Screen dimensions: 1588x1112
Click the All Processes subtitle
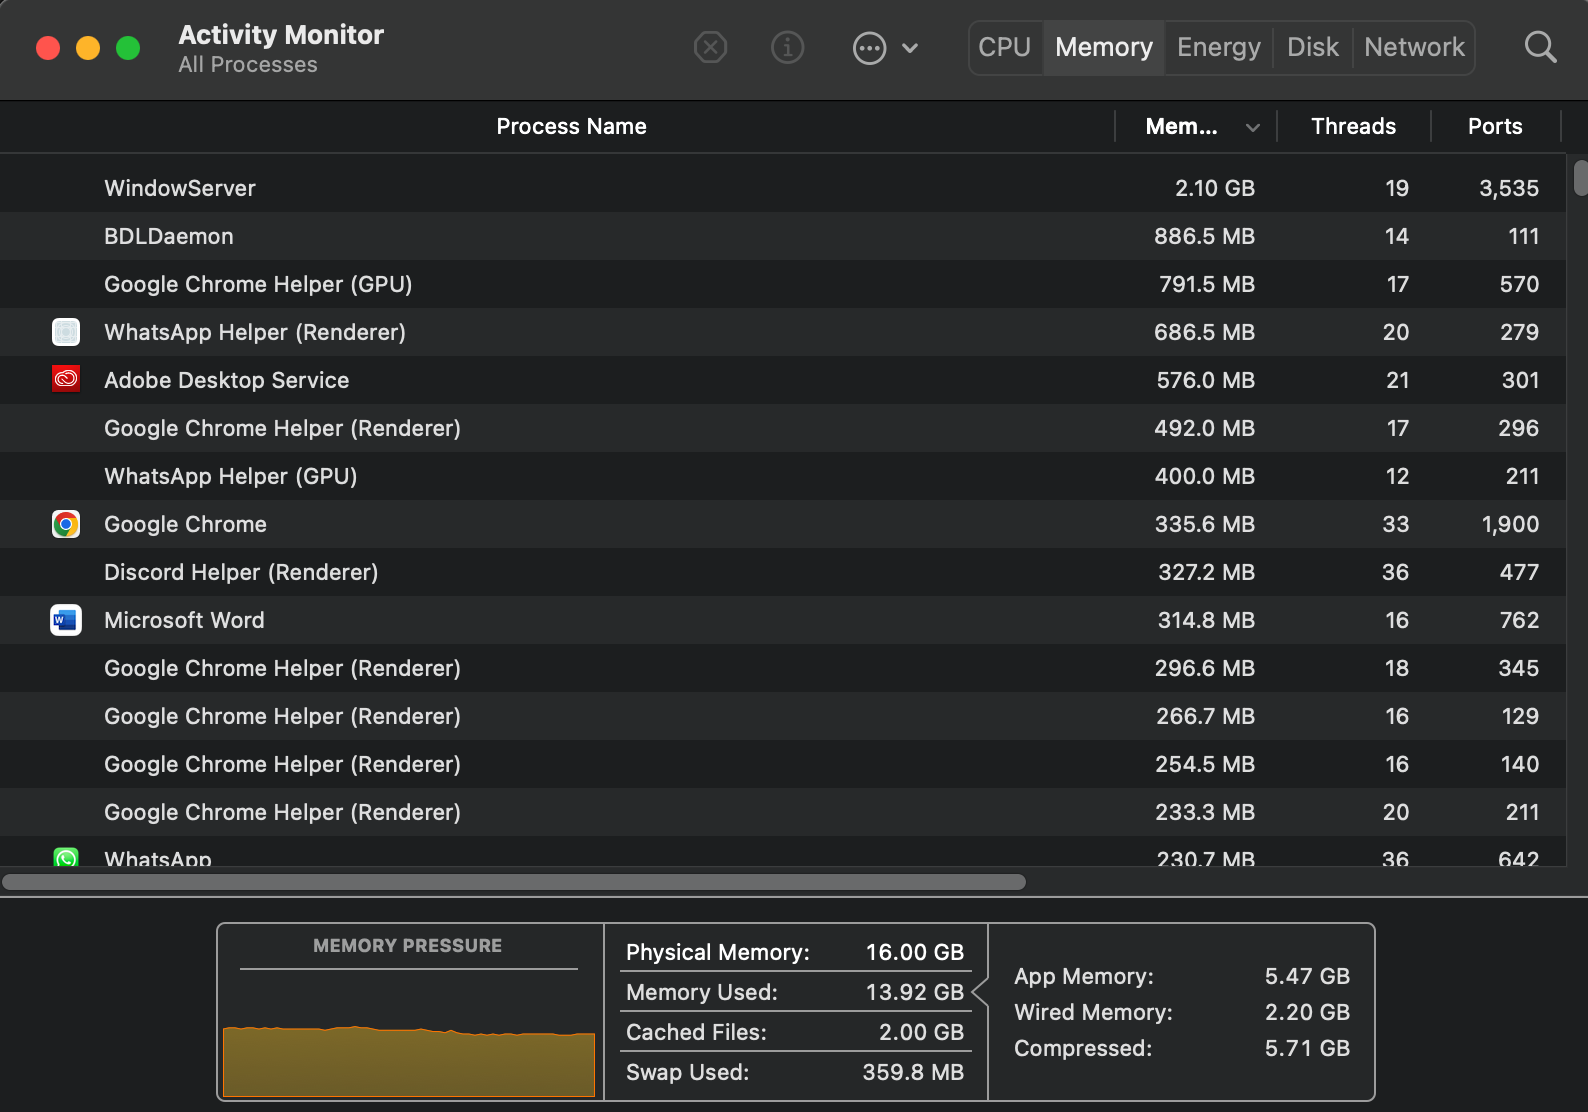[x=248, y=65]
